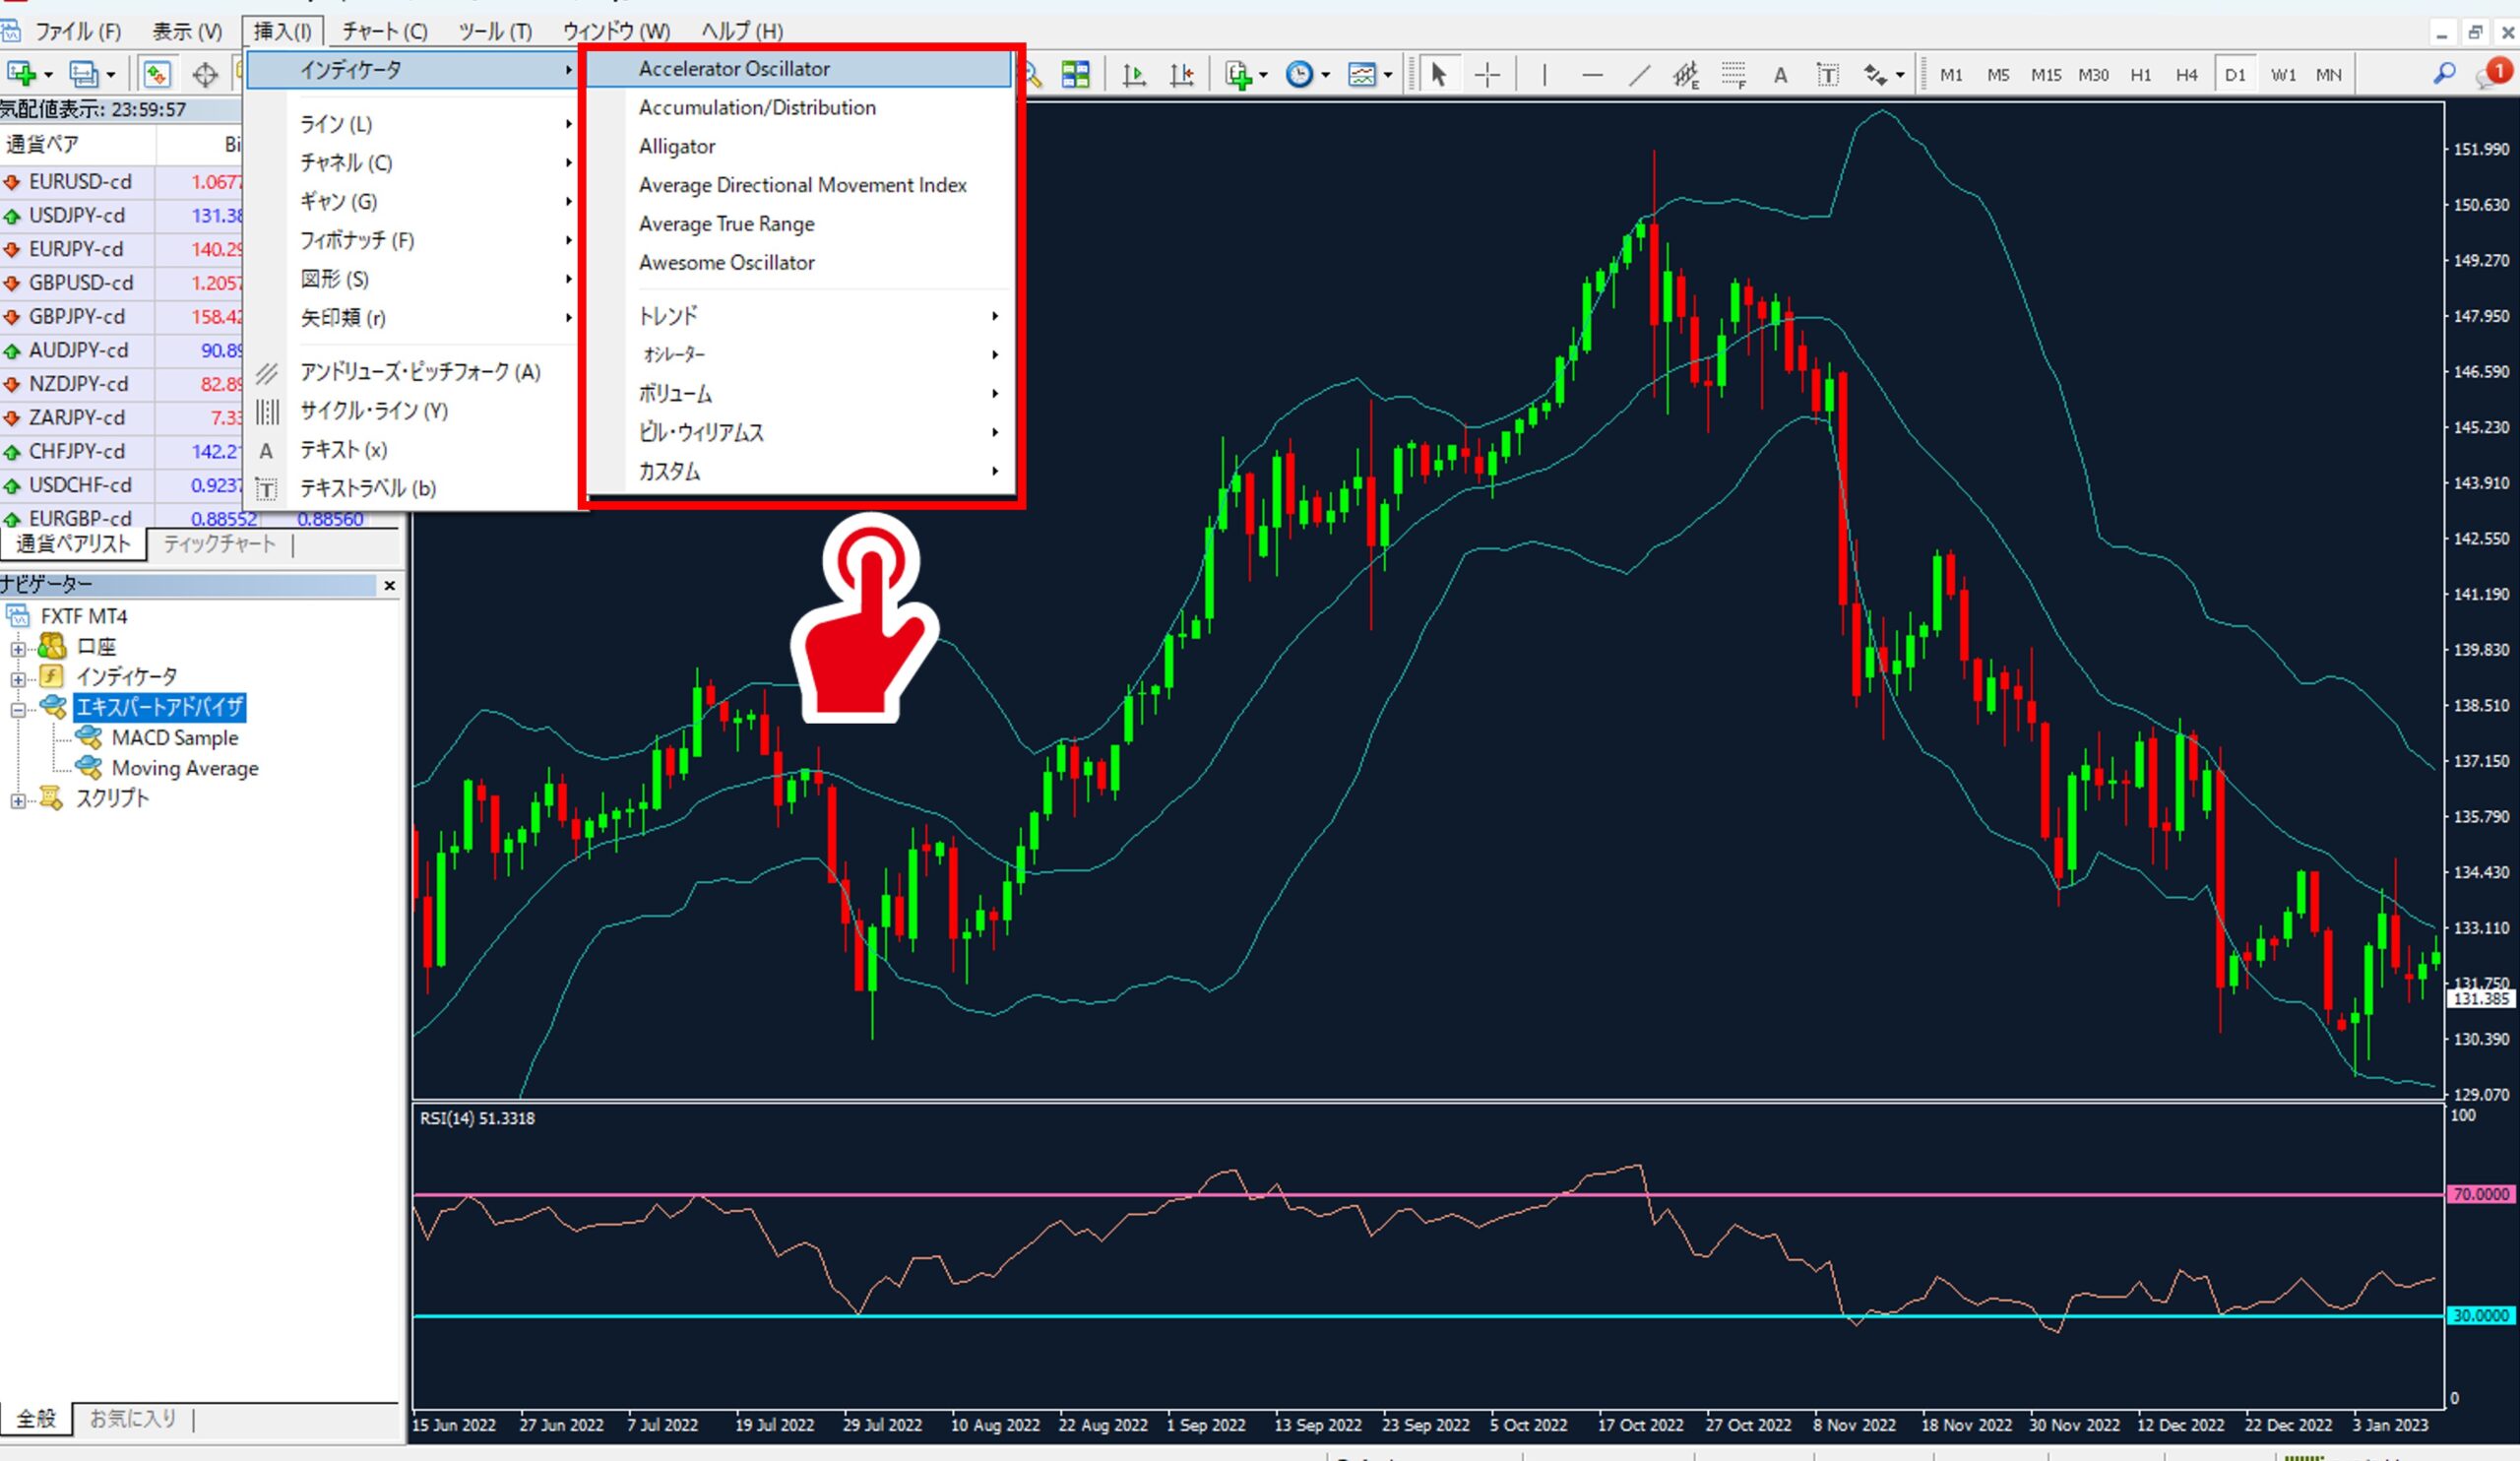Collapse the エキスパートアドバイザ tree node

(x=18, y=710)
